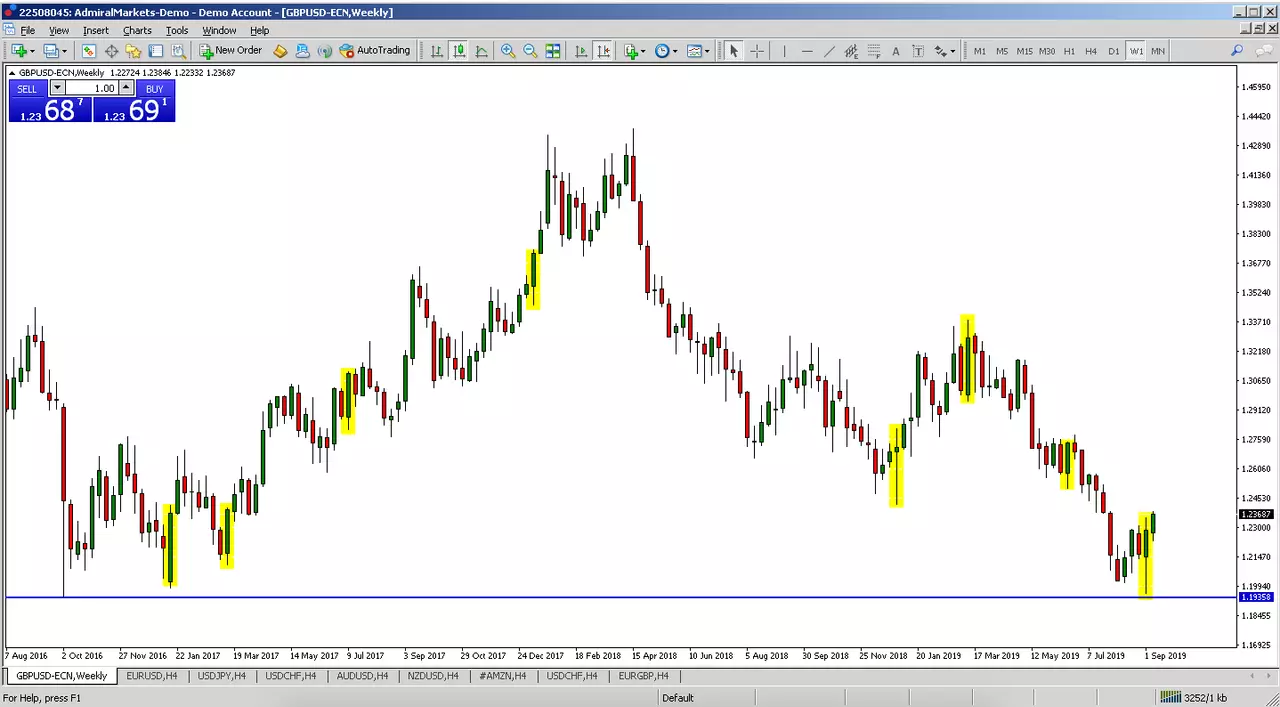Open the new chart dropdown arrow
Screen dimensions: 1280x707
(32, 51)
